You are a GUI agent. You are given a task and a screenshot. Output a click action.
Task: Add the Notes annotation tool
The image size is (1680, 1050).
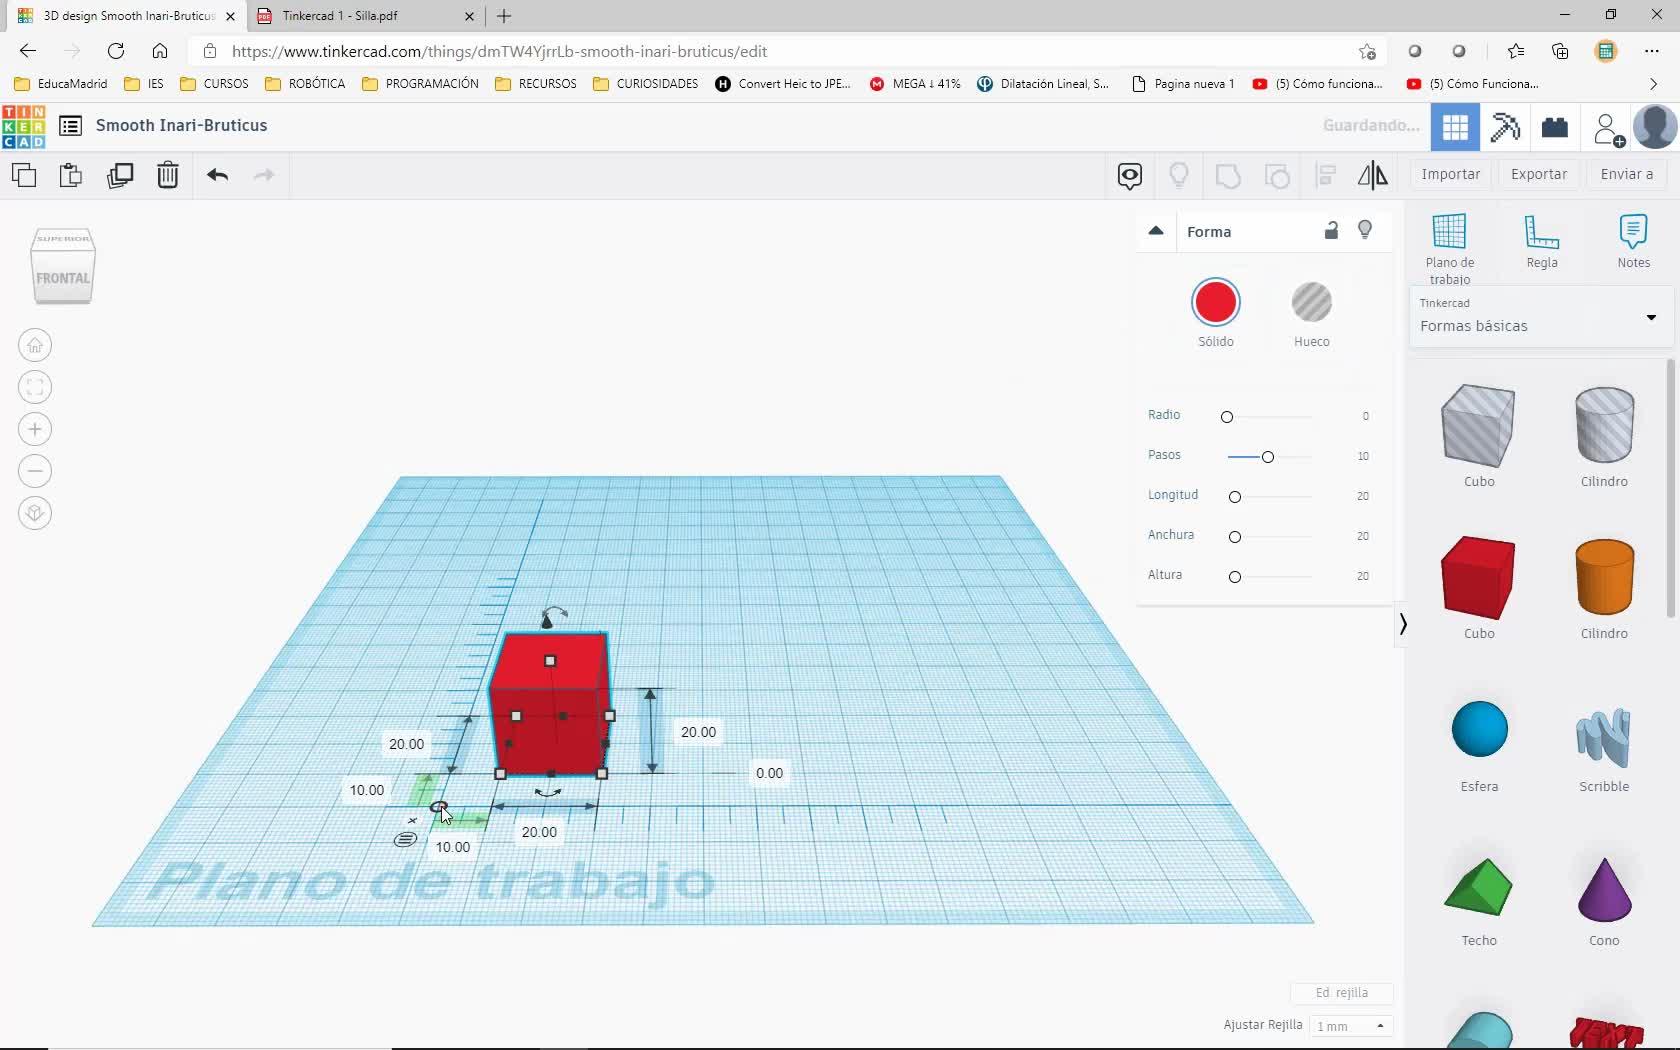click(1633, 242)
